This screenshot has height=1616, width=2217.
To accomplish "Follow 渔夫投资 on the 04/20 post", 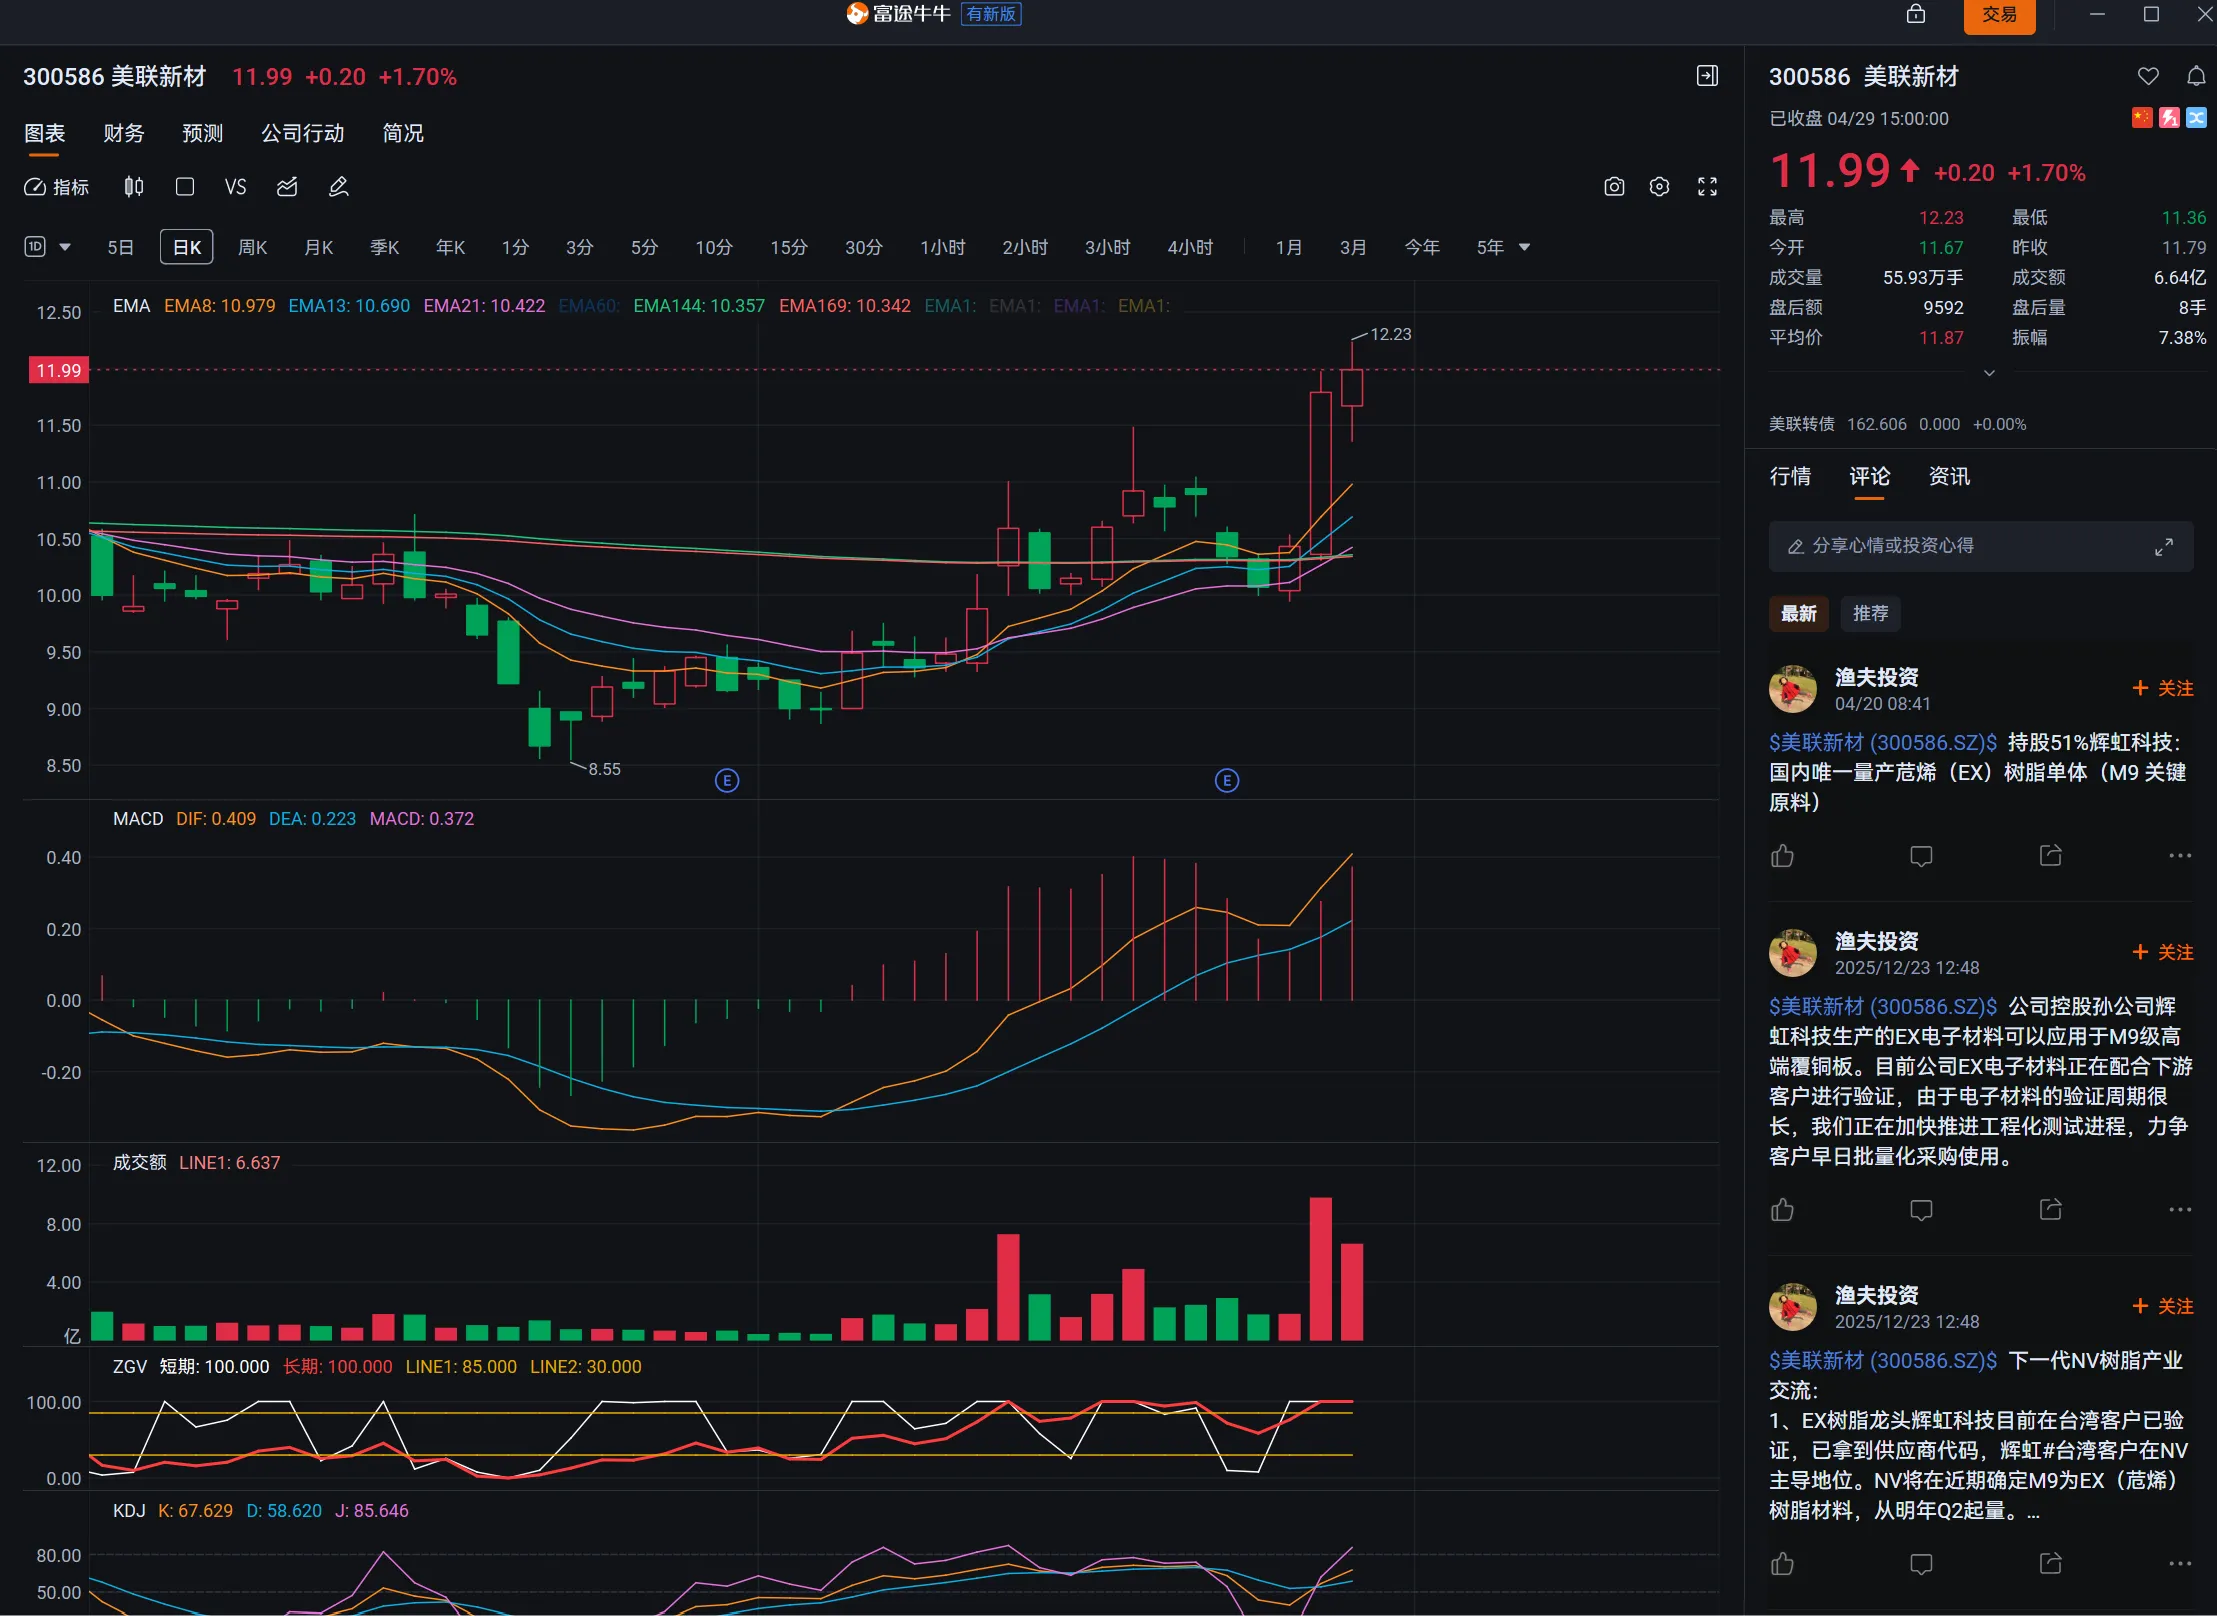I will click(2163, 688).
